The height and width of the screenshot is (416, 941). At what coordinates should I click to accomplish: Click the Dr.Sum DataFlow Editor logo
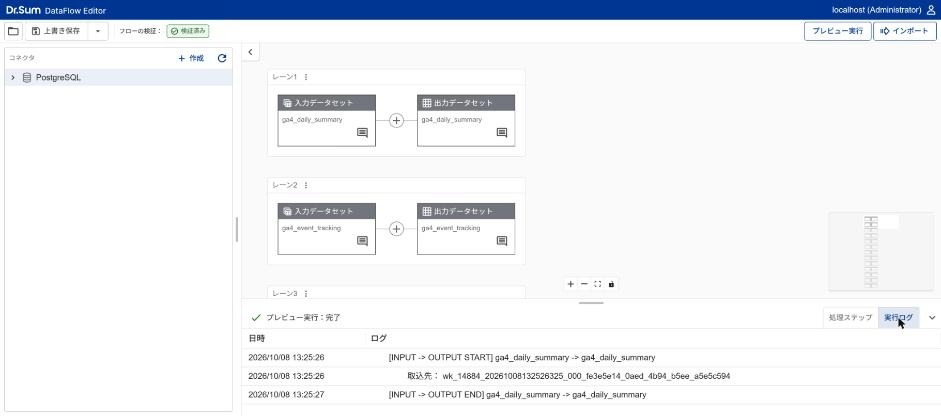tap(56, 10)
